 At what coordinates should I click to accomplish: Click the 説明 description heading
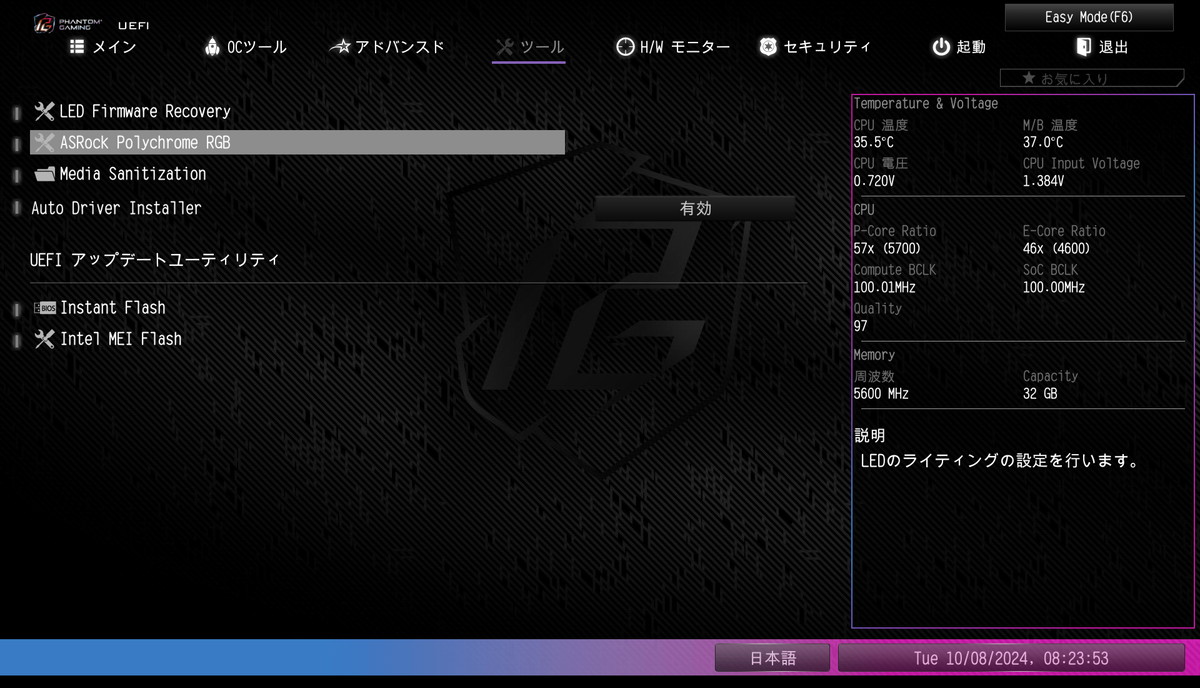[869, 436]
